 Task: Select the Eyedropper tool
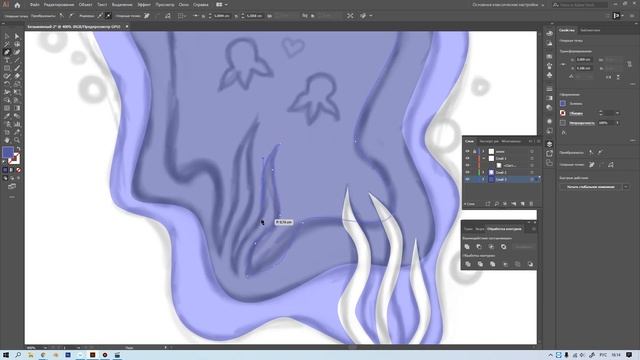pos(7,116)
